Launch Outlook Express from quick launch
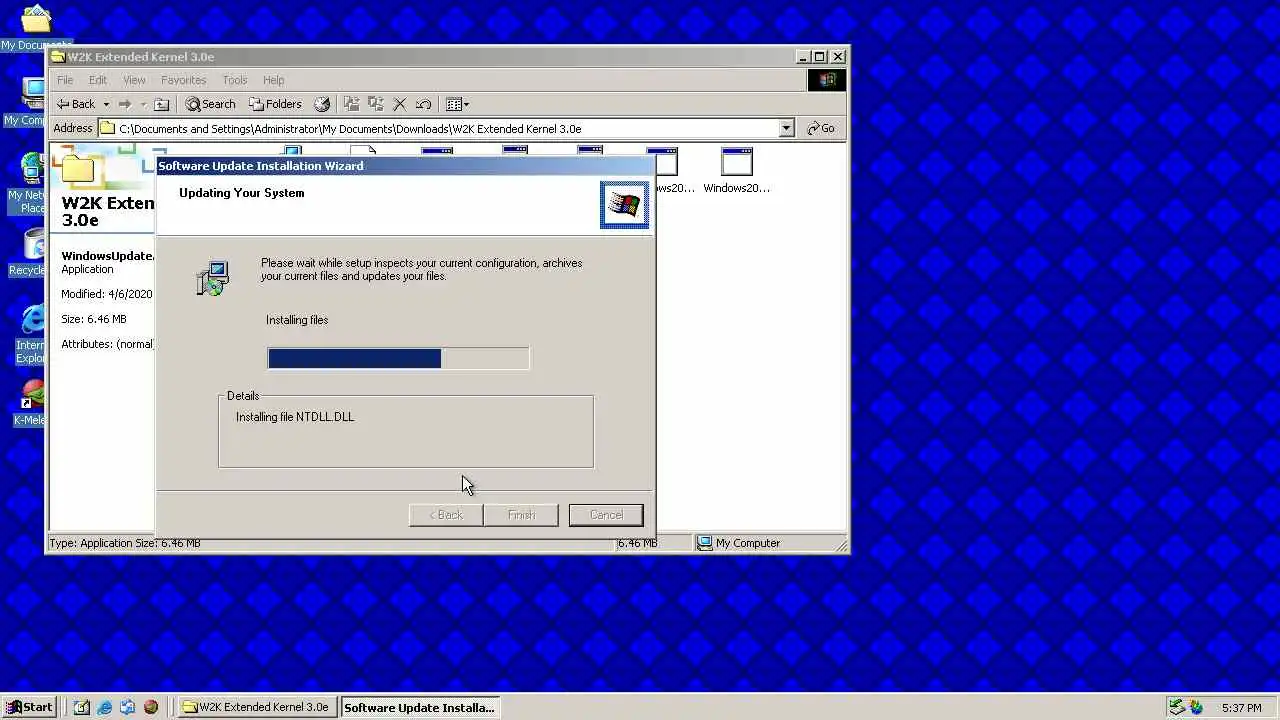 tap(127, 707)
